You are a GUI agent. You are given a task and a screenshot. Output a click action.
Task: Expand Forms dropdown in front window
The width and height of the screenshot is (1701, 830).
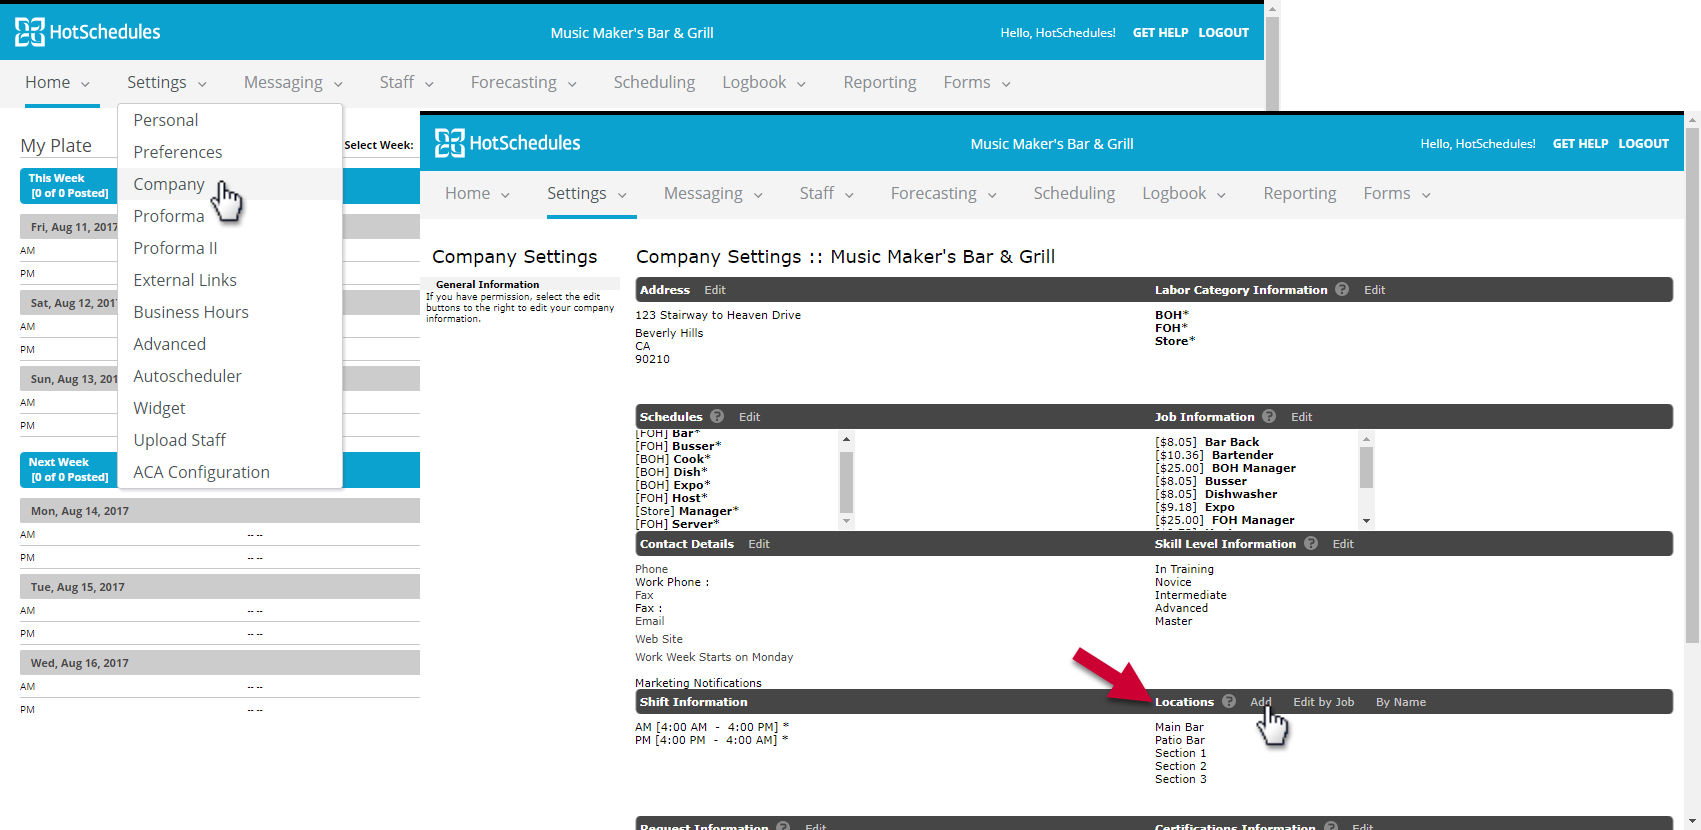(x=1426, y=195)
